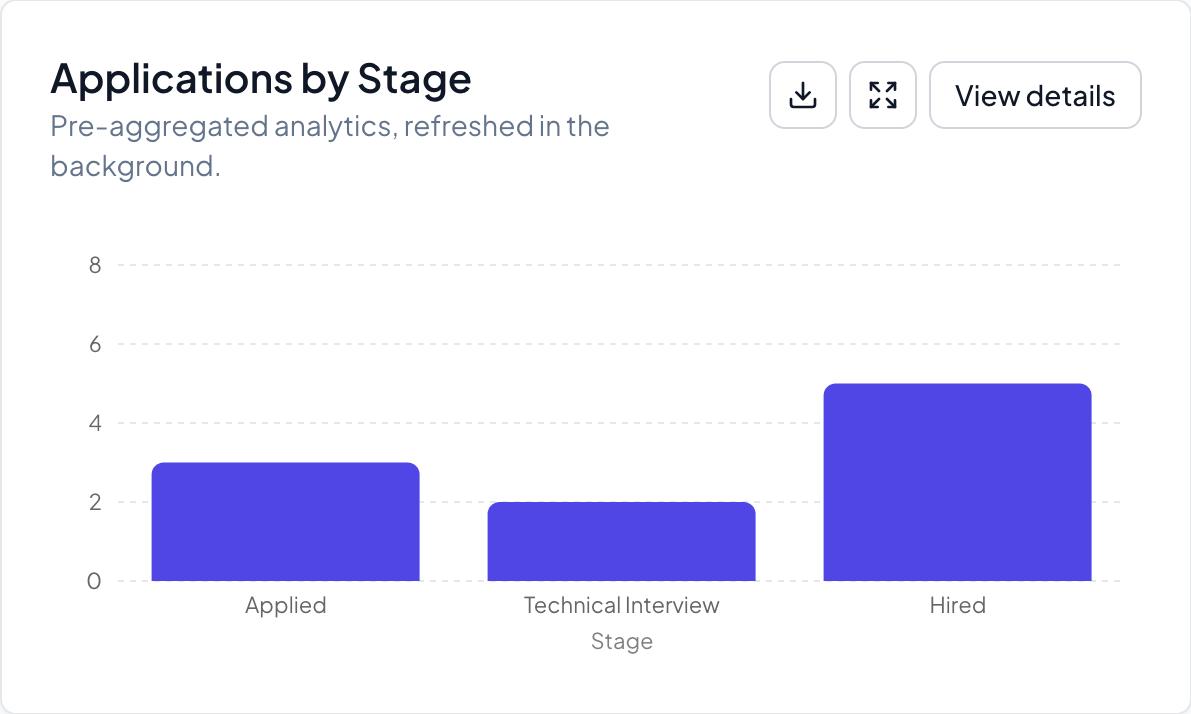The width and height of the screenshot is (1191, 714).
Task: Select the Hired bar
Action: point(957,482)
